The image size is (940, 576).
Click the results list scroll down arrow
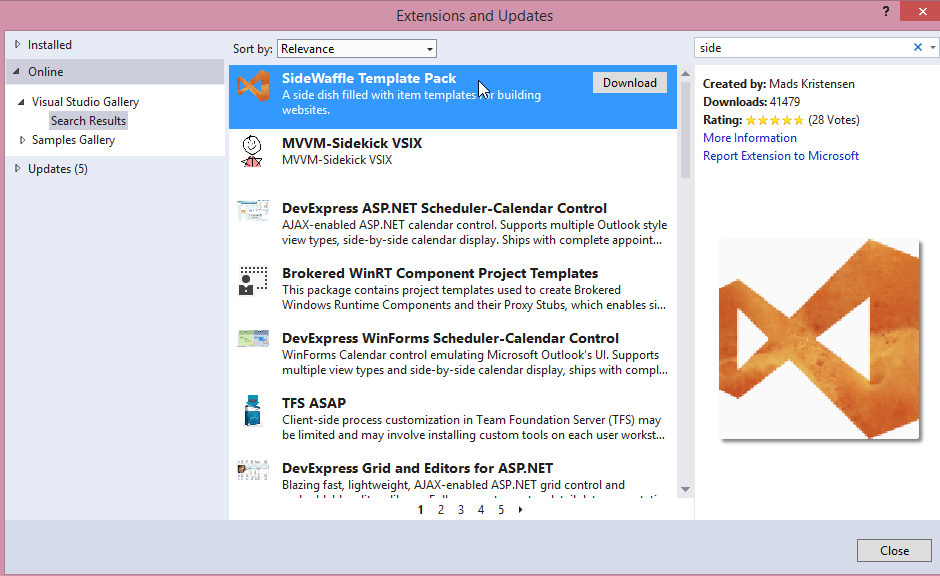coord(685,490)
